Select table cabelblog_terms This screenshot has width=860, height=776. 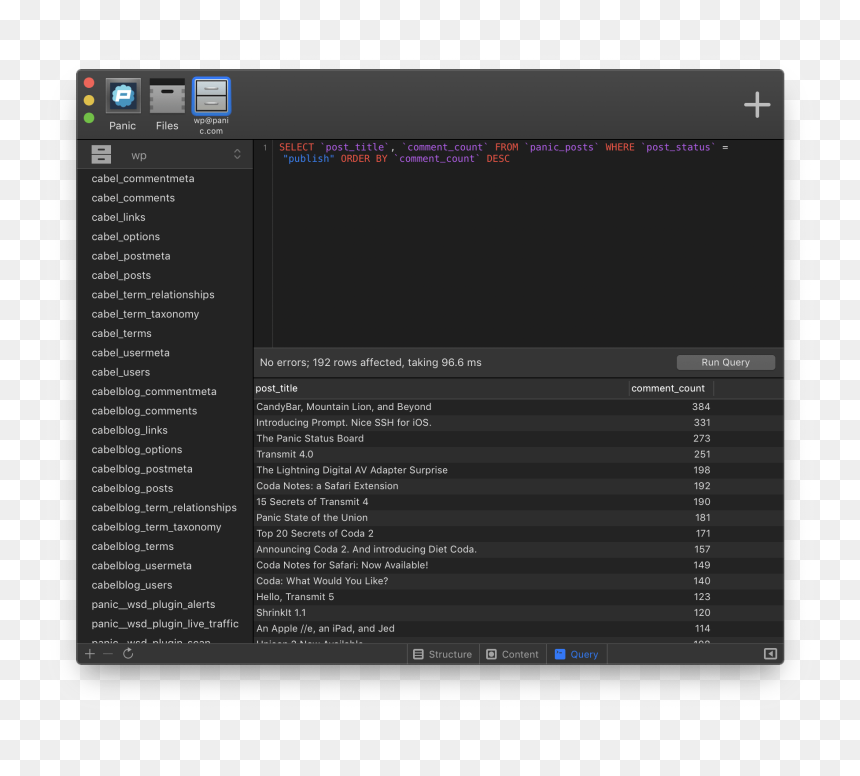coord(165,546)
